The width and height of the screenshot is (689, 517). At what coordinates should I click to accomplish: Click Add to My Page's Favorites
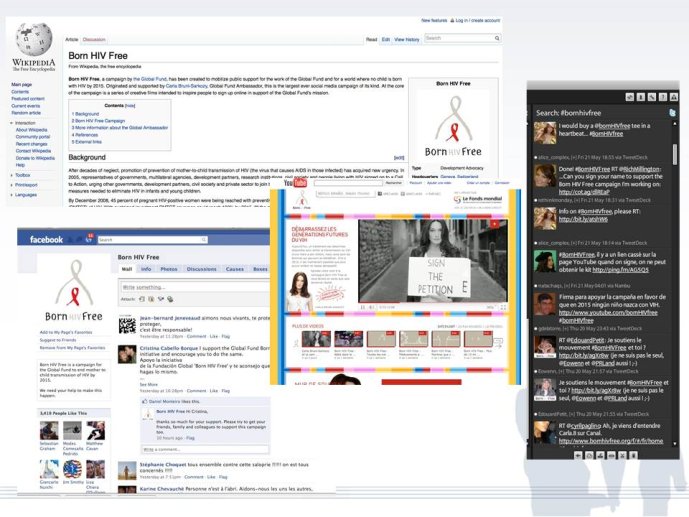(66, 333)
